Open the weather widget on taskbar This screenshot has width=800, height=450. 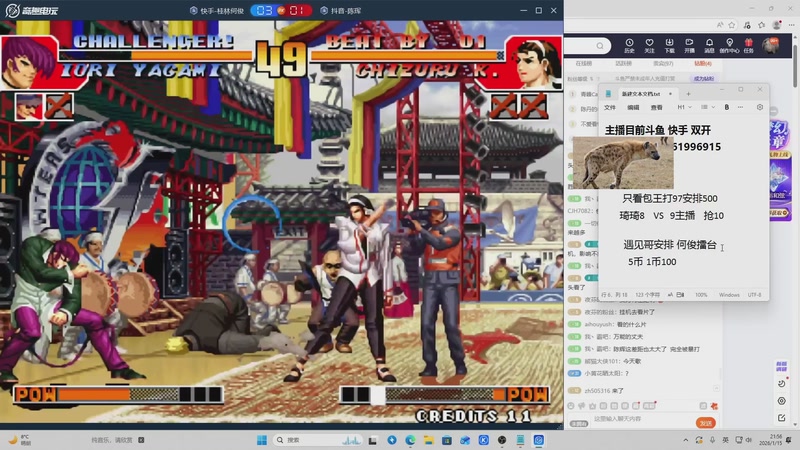point(20,440)
